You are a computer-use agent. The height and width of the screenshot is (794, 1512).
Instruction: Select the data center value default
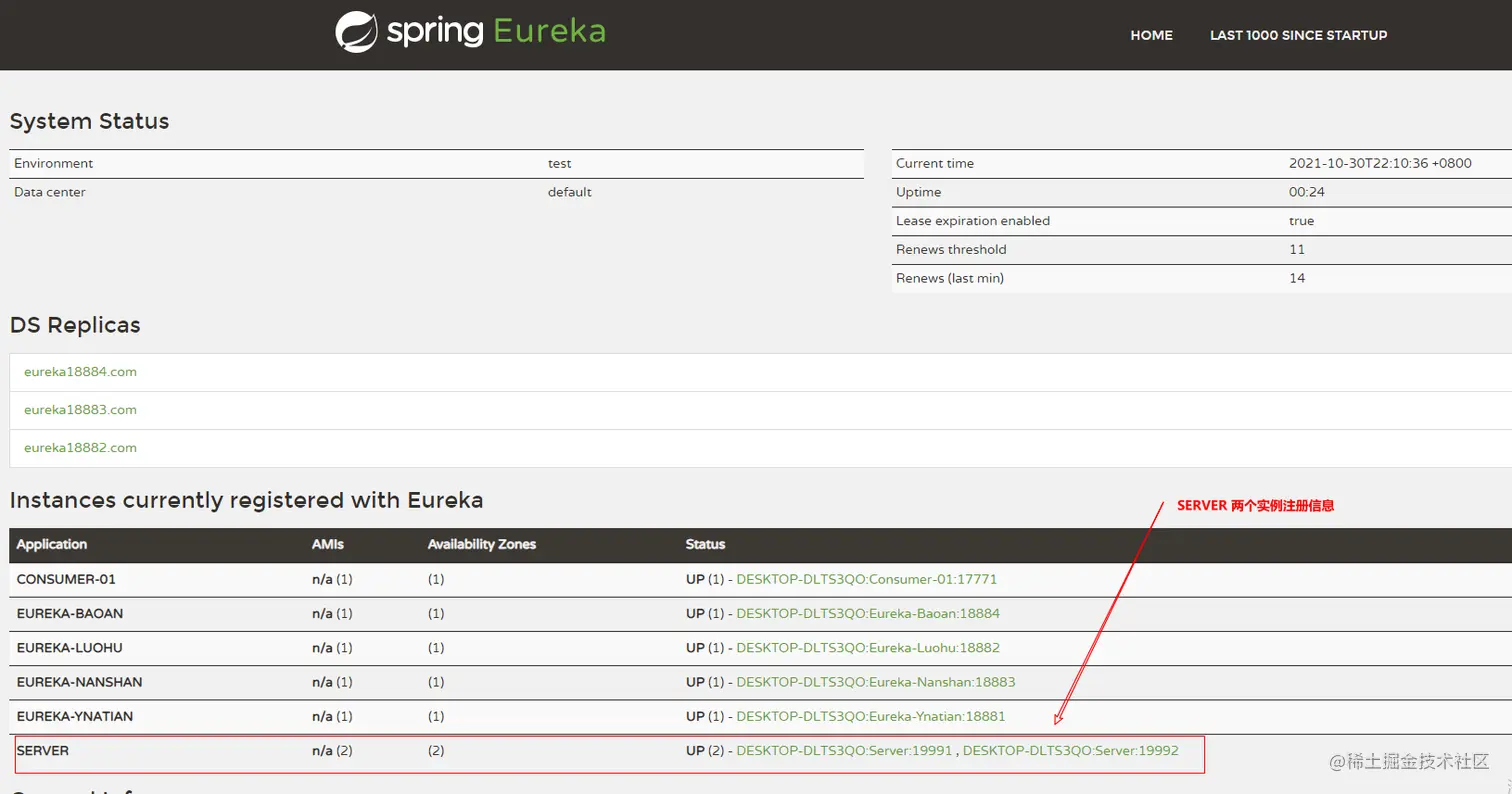(570, 192)
